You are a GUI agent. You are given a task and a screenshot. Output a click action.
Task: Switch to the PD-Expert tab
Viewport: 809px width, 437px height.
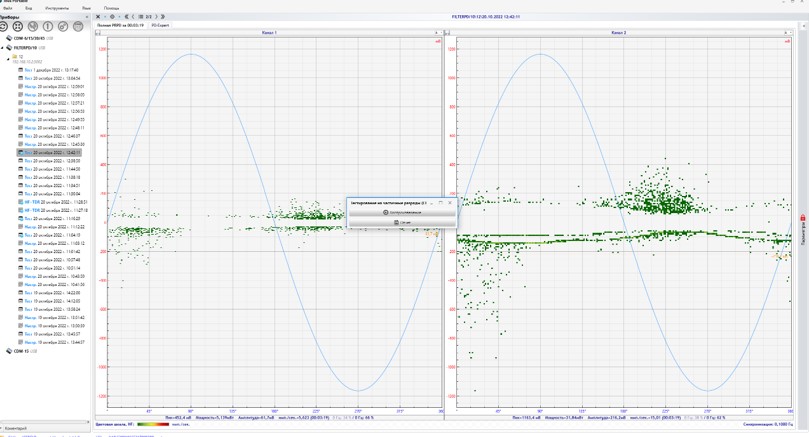(160, 25)
